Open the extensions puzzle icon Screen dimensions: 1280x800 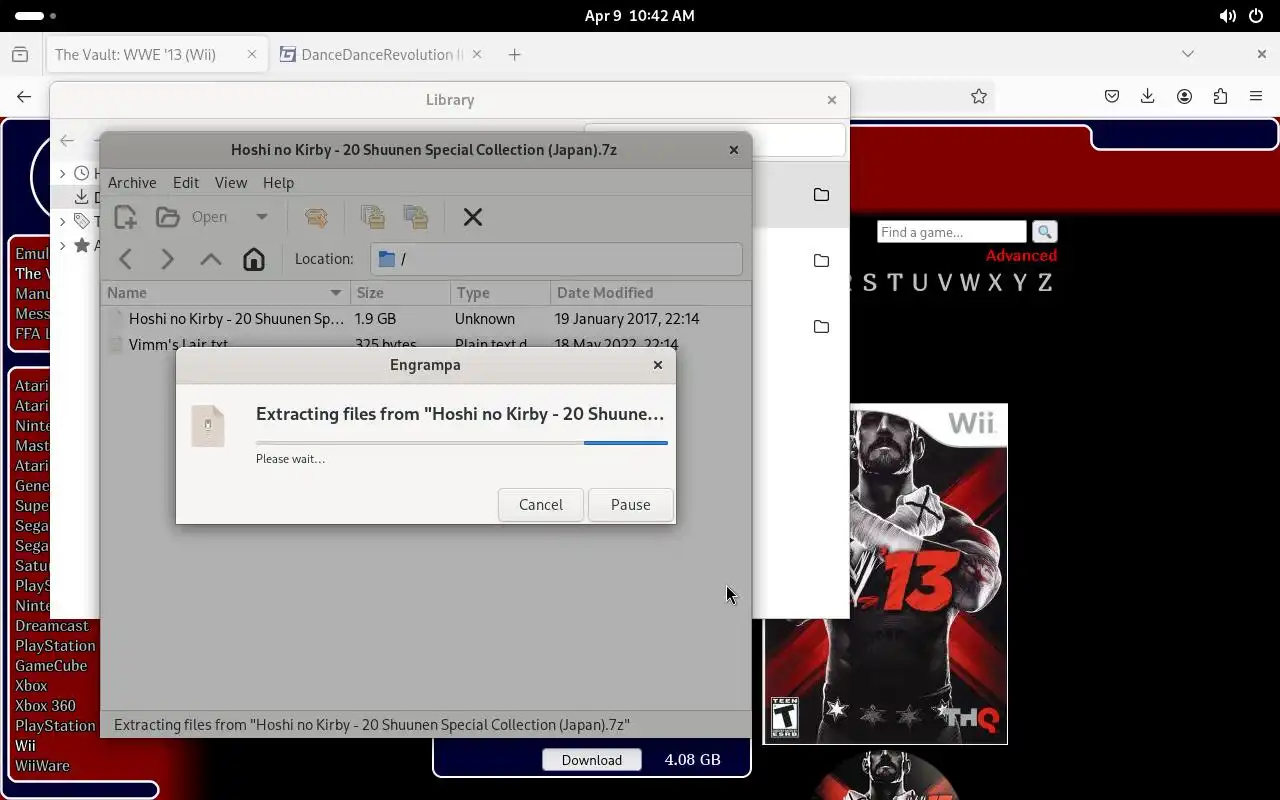coord(1220,97)
